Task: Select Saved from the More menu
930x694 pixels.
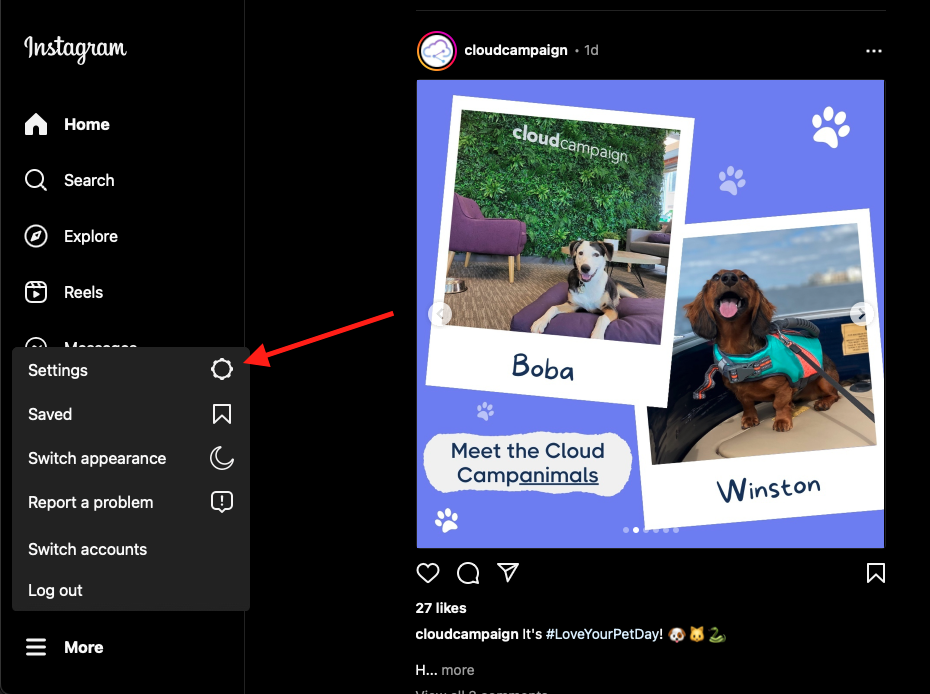Action: click(x=130, y=414)
